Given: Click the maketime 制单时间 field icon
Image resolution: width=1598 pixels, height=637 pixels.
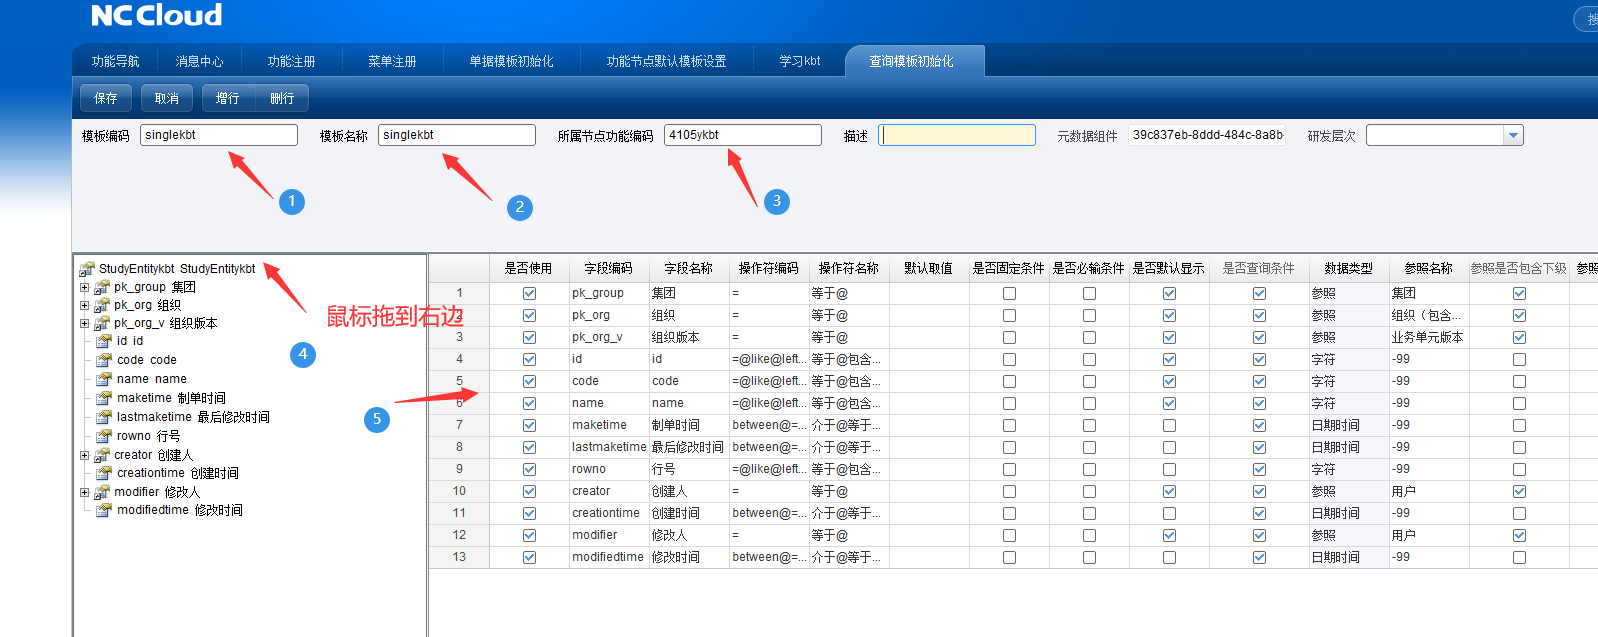Looking at the screenshot, I should coord(104,398).
